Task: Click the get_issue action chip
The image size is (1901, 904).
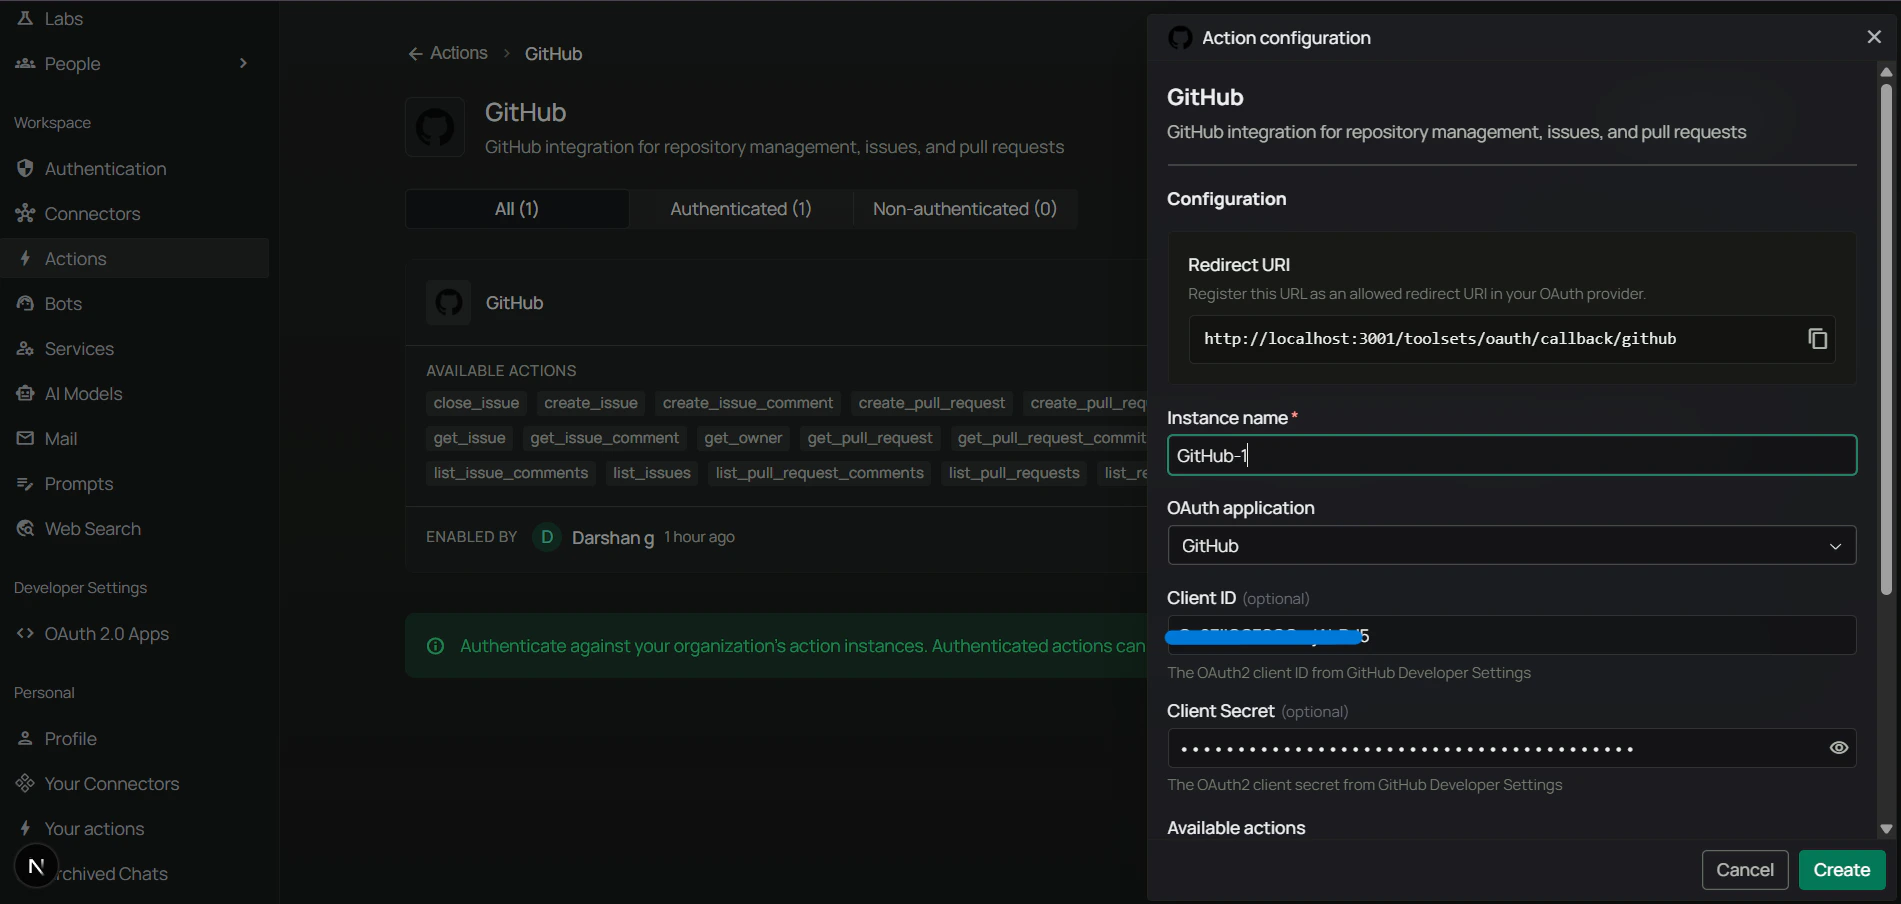Action: pyautogui.click(x=469, y=438)
